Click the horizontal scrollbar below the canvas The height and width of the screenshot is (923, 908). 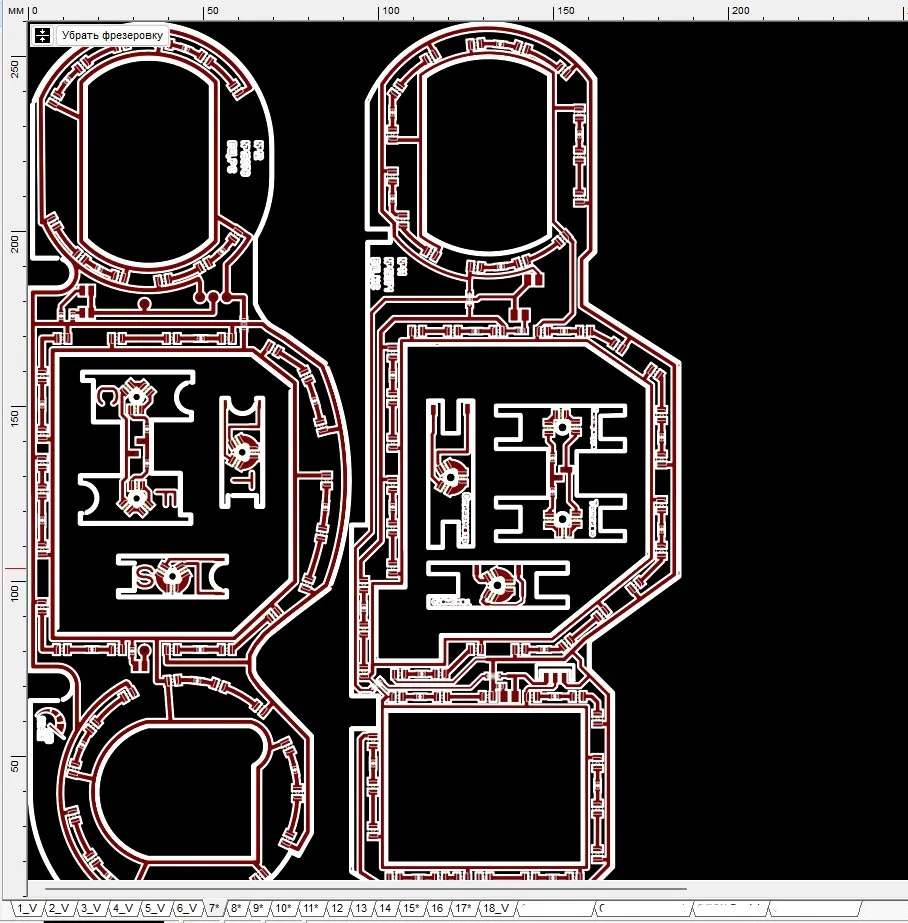click(360, 888)
